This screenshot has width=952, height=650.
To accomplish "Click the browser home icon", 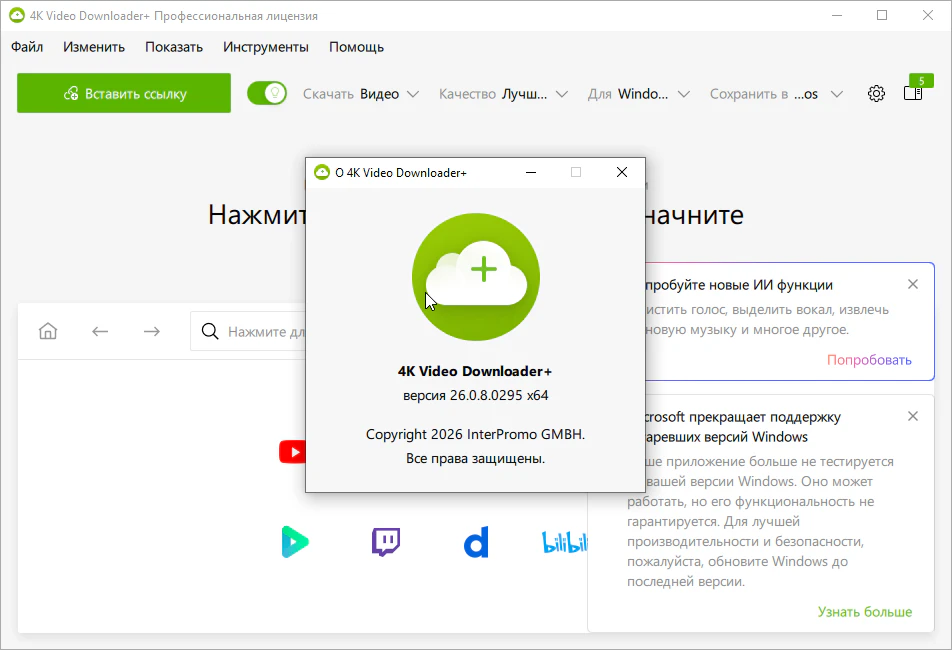I will click(48, 331).
